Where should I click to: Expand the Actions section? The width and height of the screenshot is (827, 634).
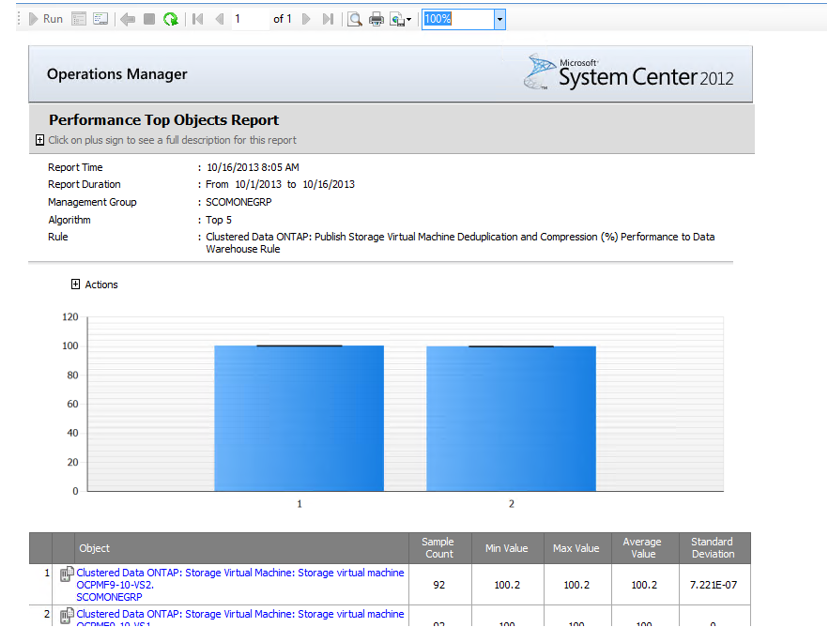tap(76, 284)
